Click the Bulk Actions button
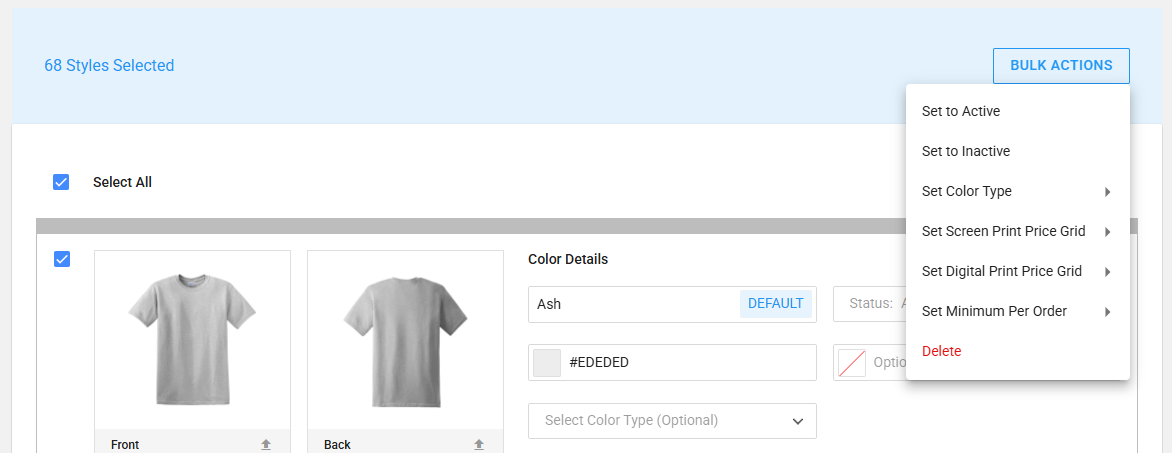The width and height of the screenshot is (1172, 453). click(x=1061, y=66)
